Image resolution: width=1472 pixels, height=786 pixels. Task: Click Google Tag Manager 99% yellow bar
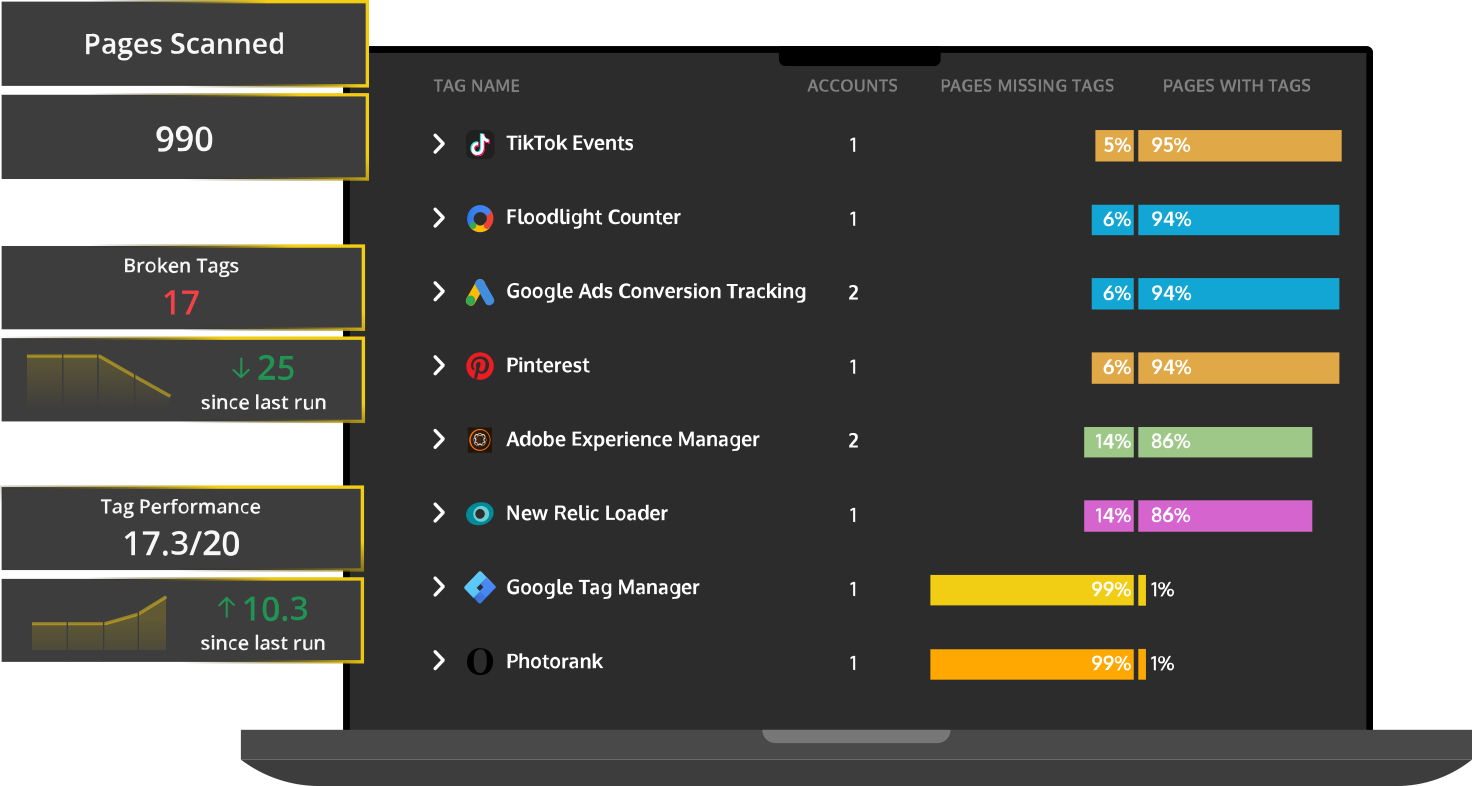(x=1032, y=590)
